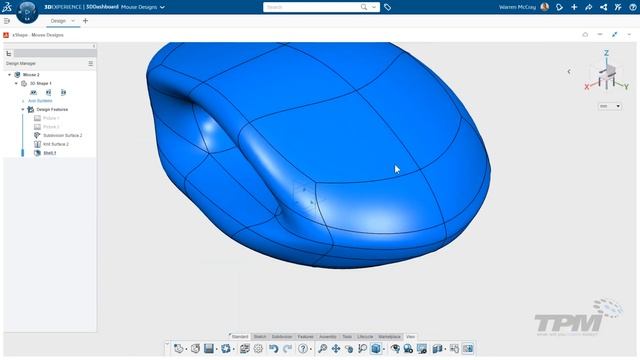
Task: Click the tree view icon above Design Manager
Action: click(x=9, y=53)
